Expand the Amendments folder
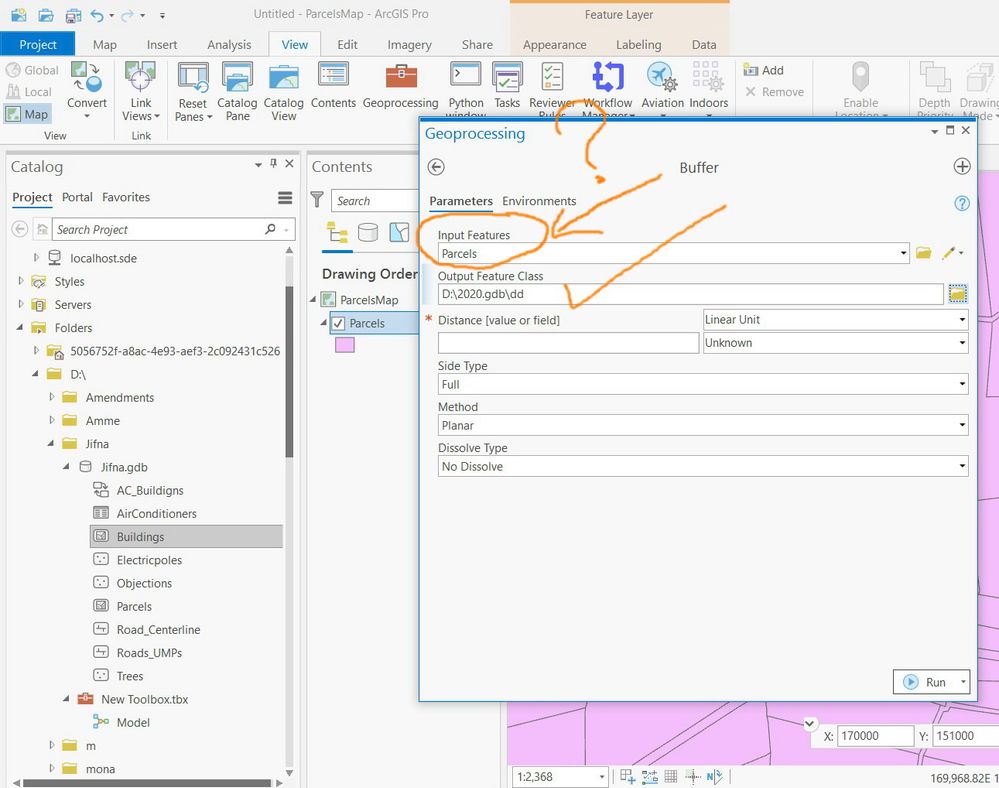 pyautogui.click(x=51, y=397)
